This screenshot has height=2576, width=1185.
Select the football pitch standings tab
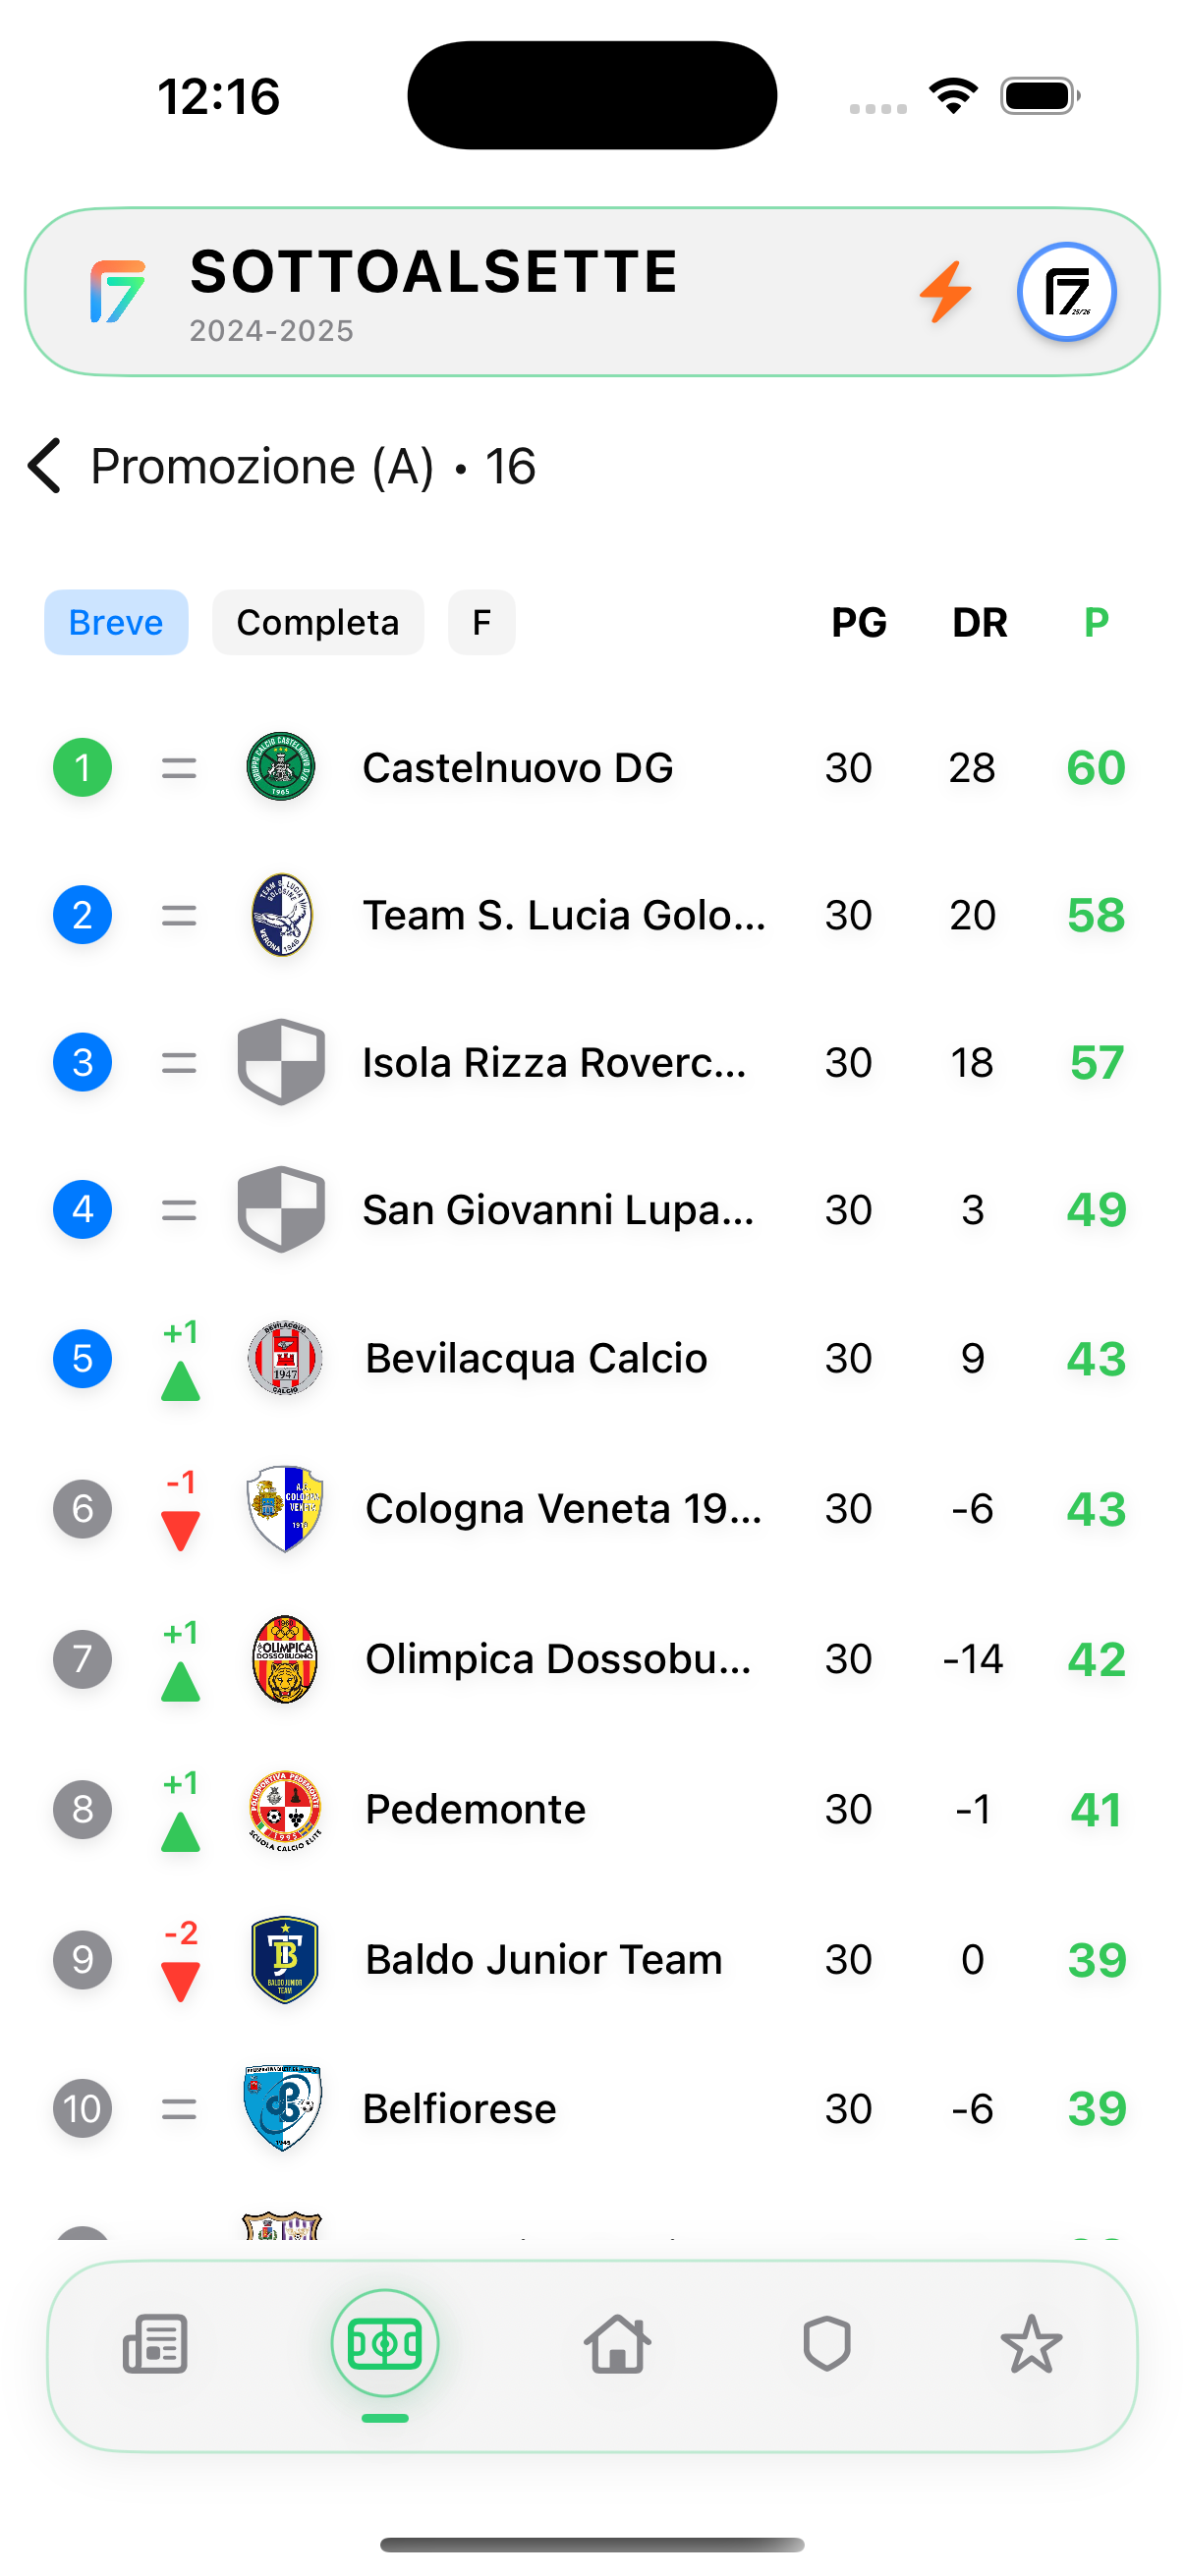[385, 2343]
